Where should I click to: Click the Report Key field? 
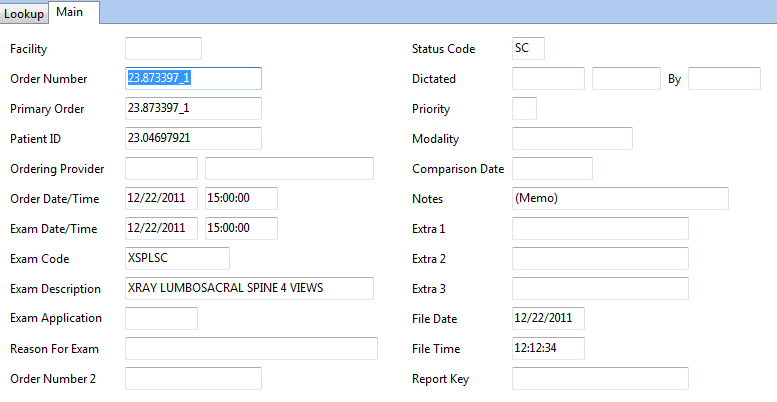coord(600,378)
